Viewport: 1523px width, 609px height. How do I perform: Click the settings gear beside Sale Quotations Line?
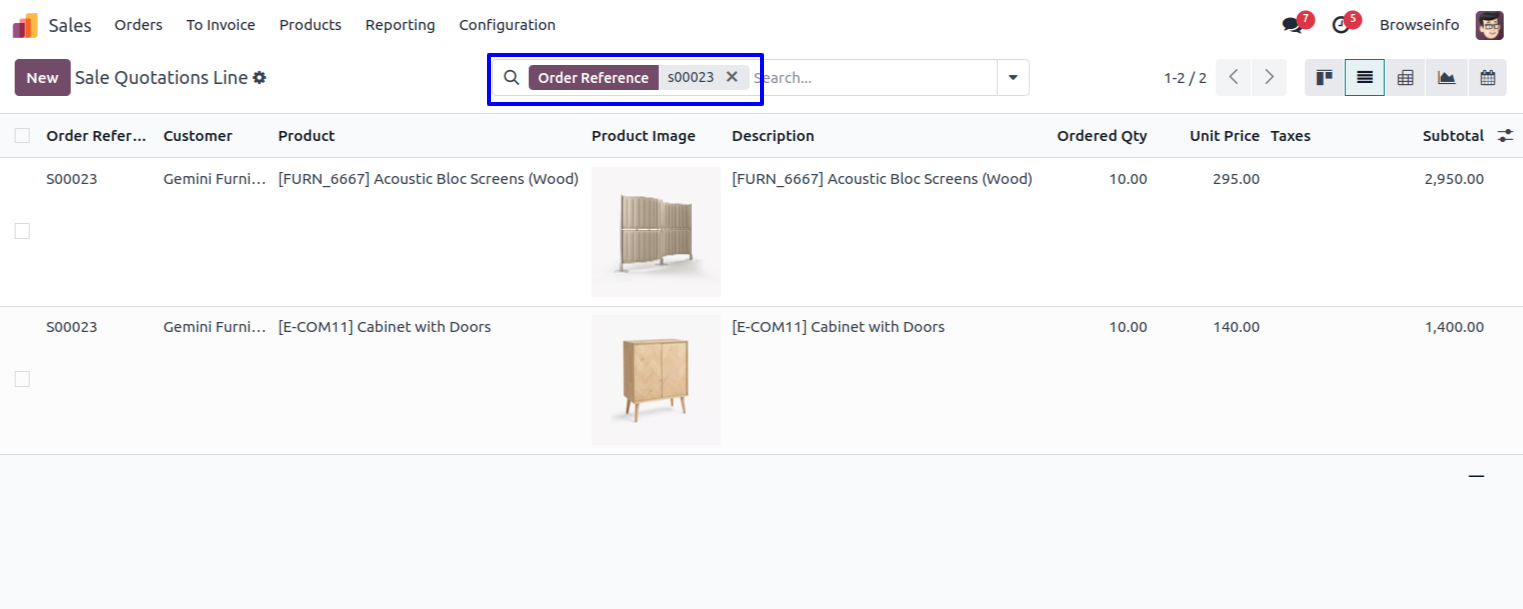259,78
